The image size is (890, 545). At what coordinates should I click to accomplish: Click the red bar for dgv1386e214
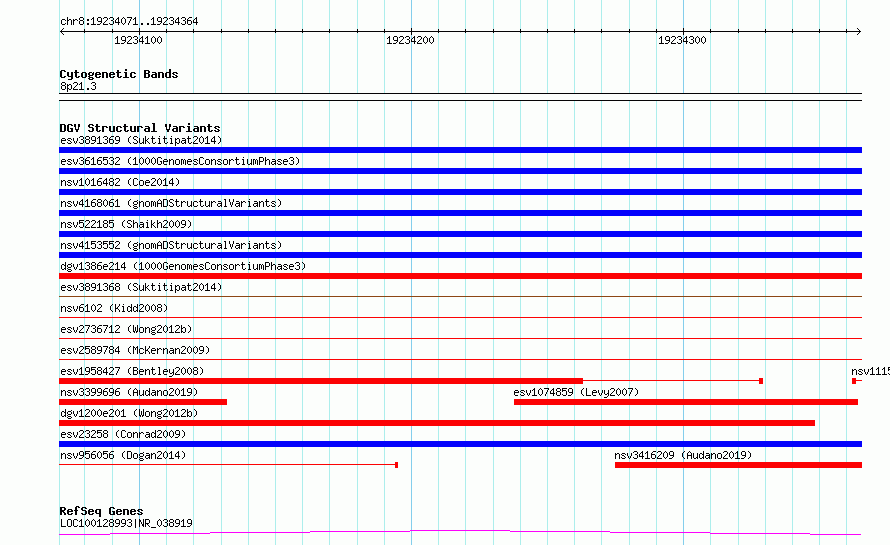pos(460,276)
